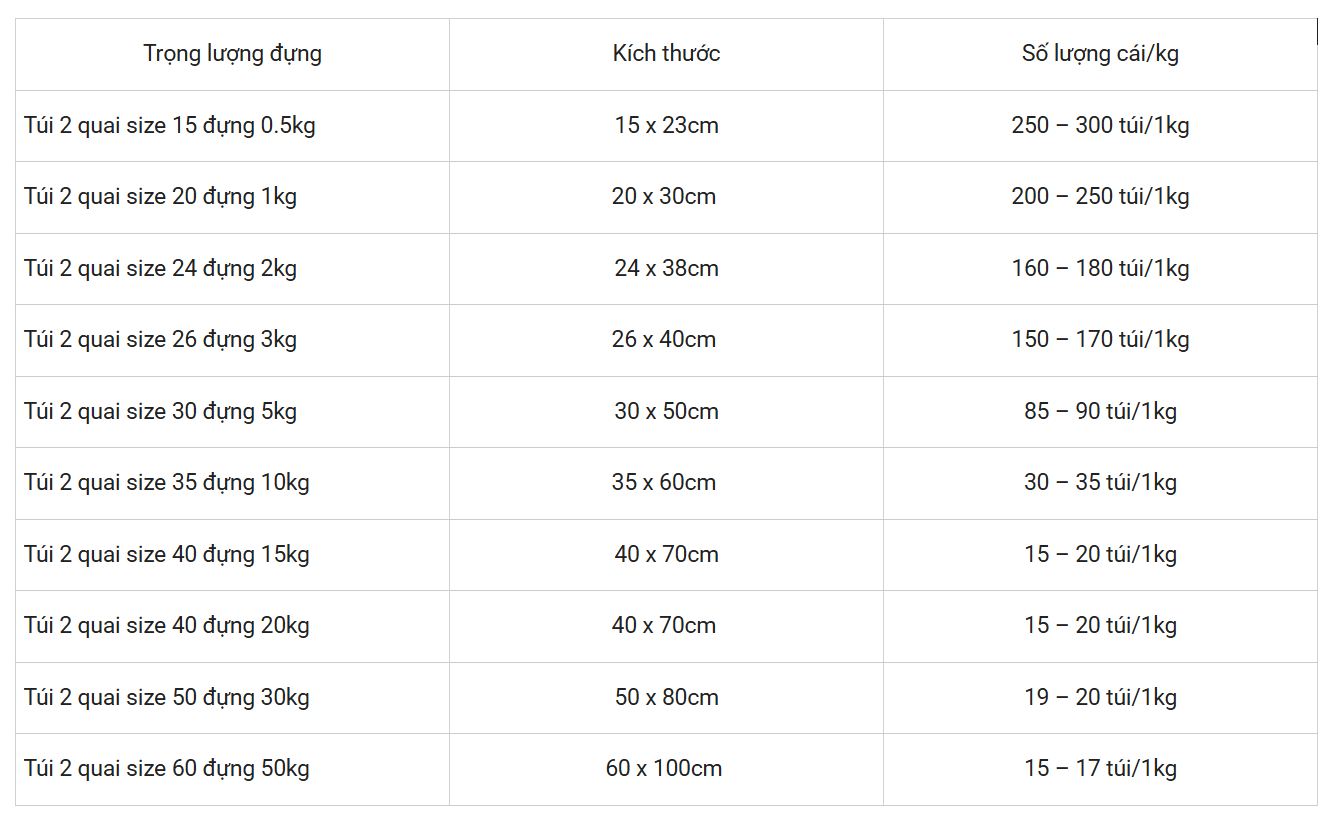
Task: Click the "160 – 180 túi/1kg" quantity cell
Action: [1100, 269]
